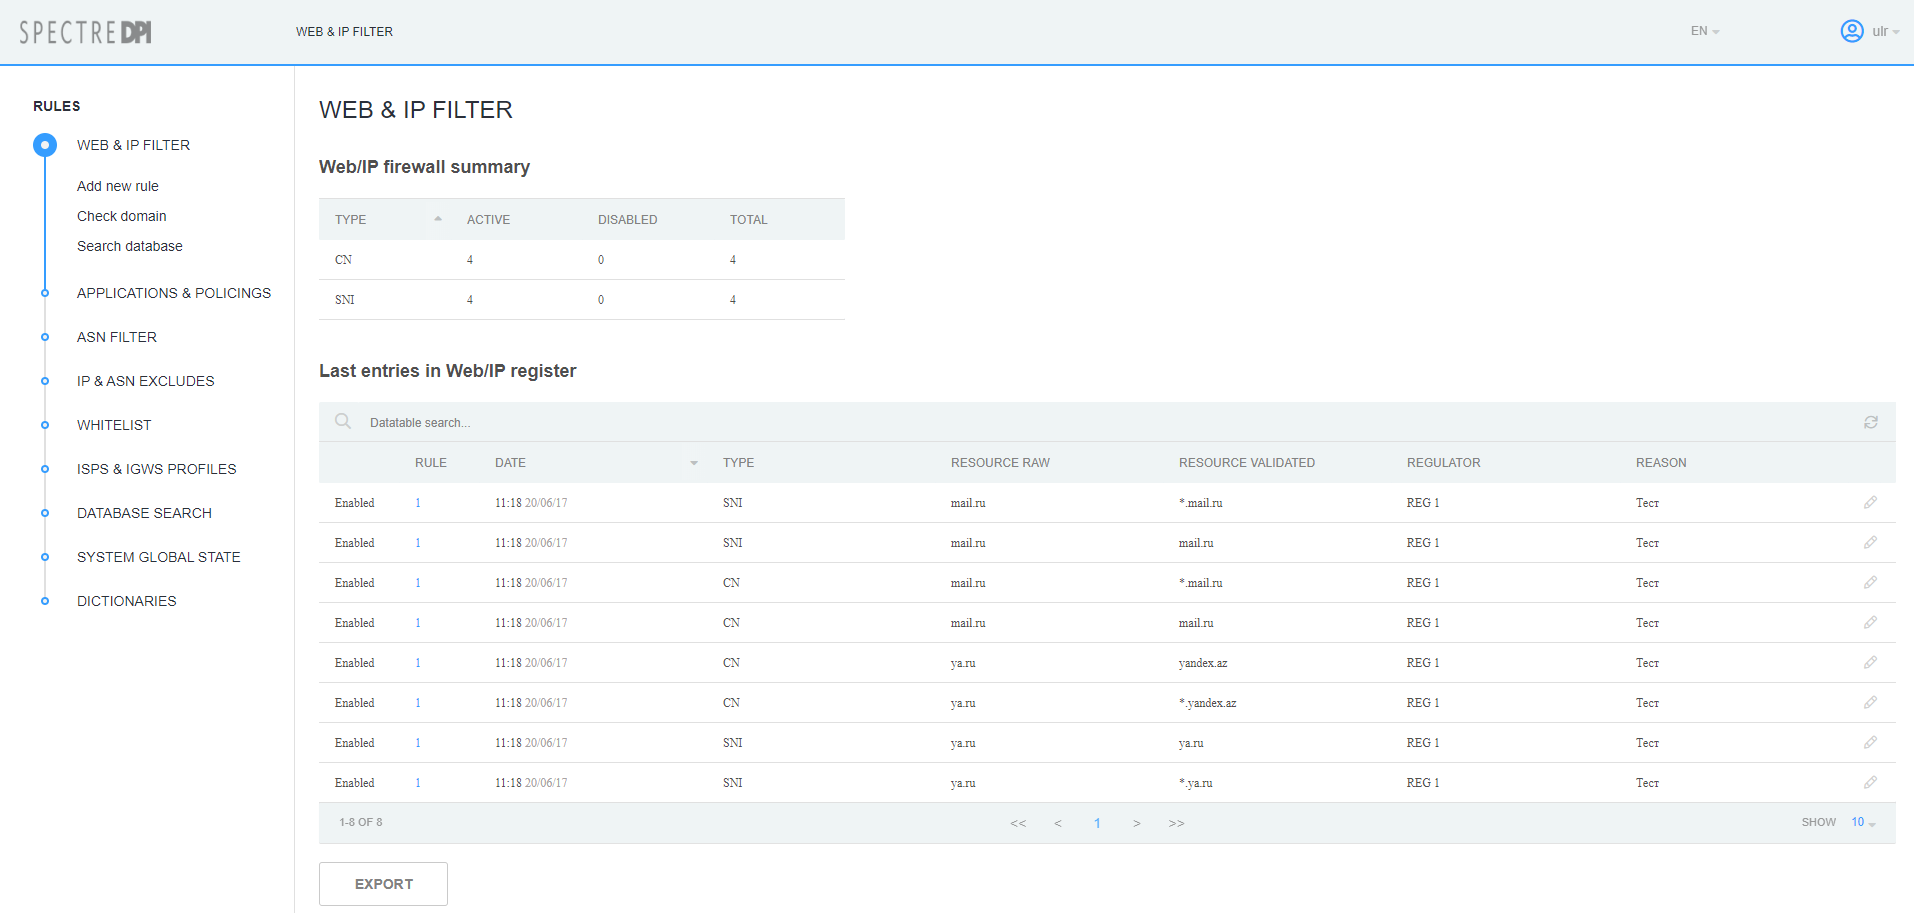
Task: Click the Add new rule link
Action: click(x=118, y=186)
